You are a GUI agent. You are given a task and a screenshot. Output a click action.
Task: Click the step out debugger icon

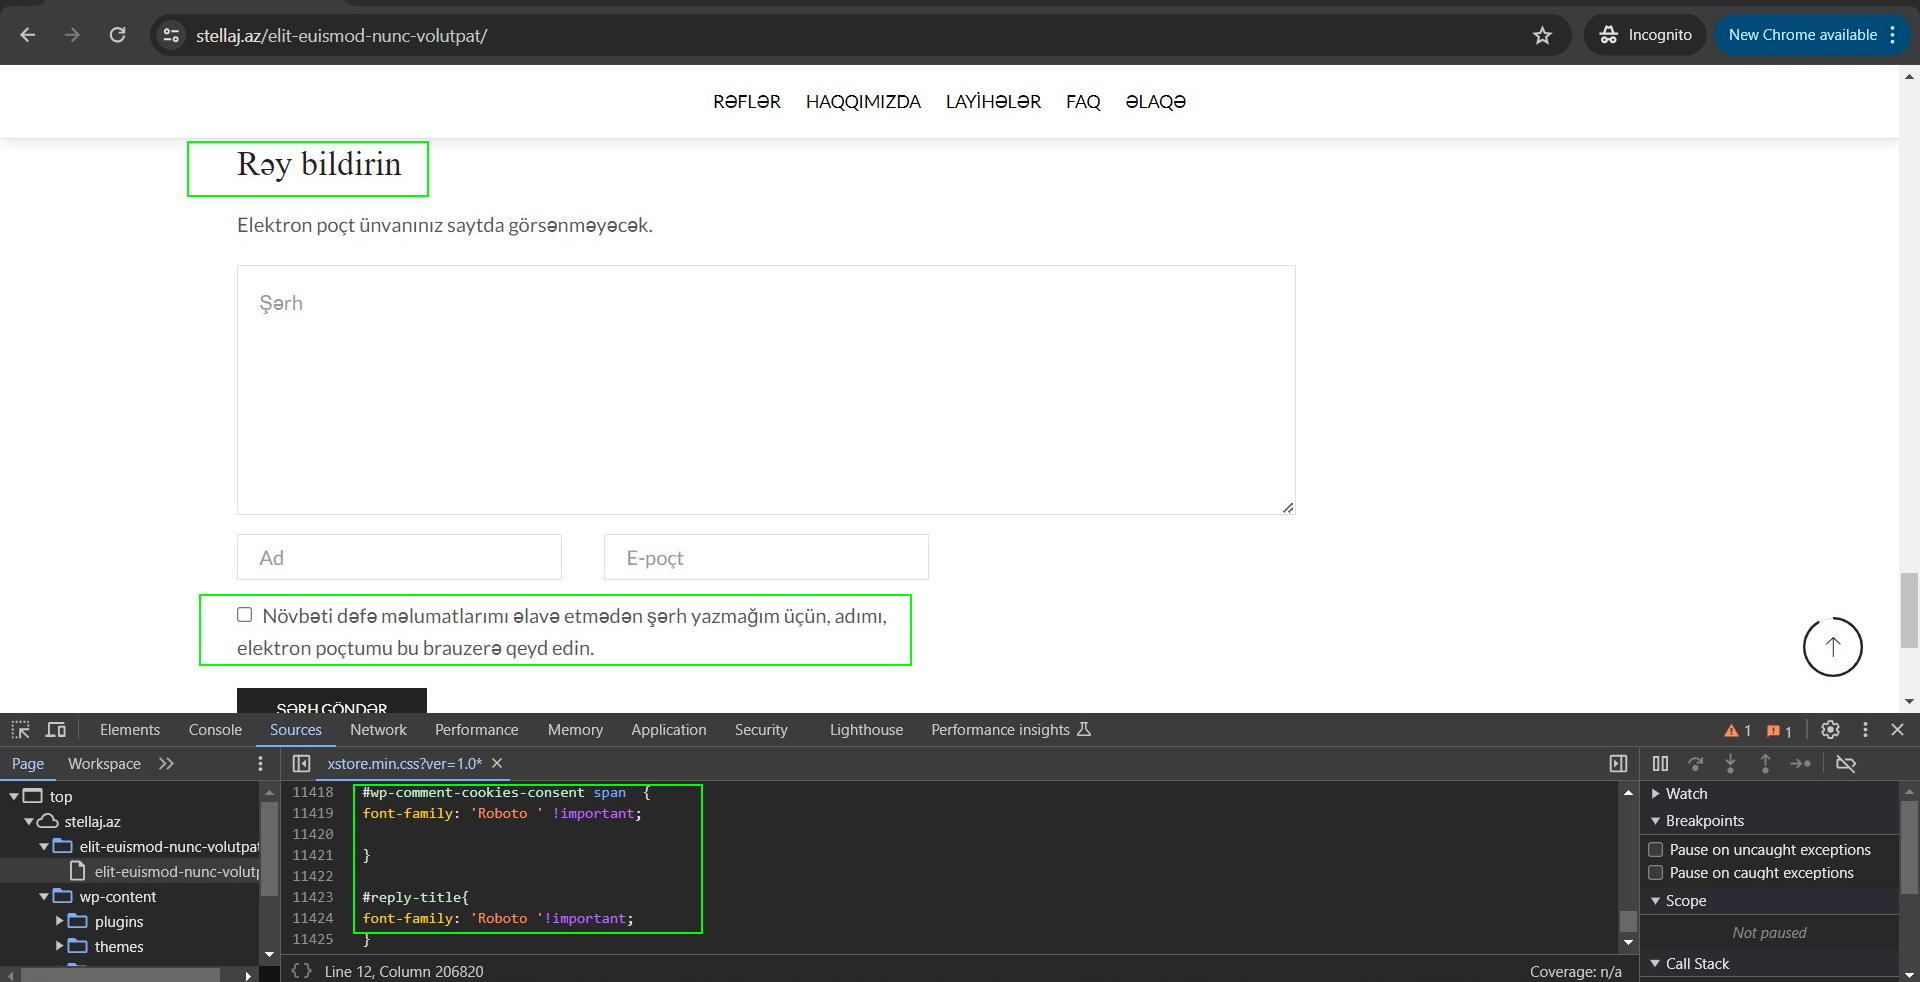click(x=1765, y=764)
